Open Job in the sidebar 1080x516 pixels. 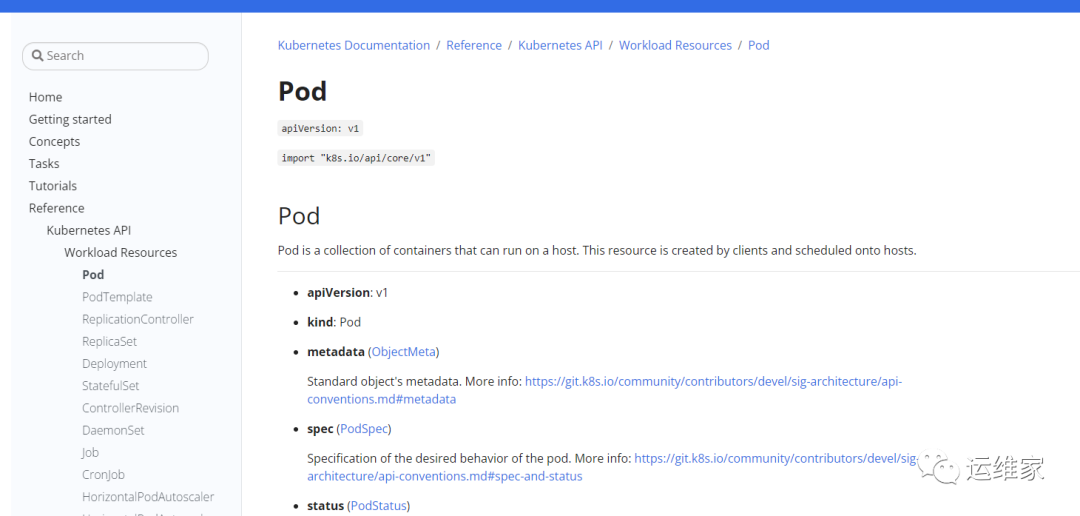tap(90, 452)
